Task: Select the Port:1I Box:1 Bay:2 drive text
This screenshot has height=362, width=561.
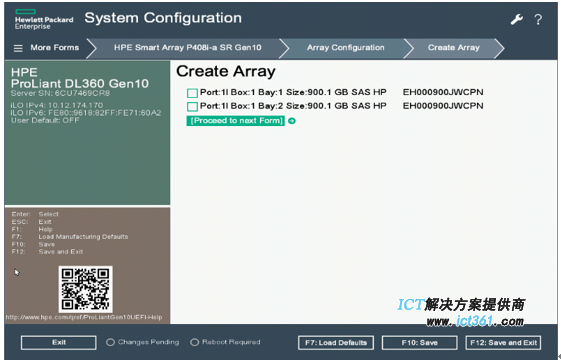Action: point(293,106)
